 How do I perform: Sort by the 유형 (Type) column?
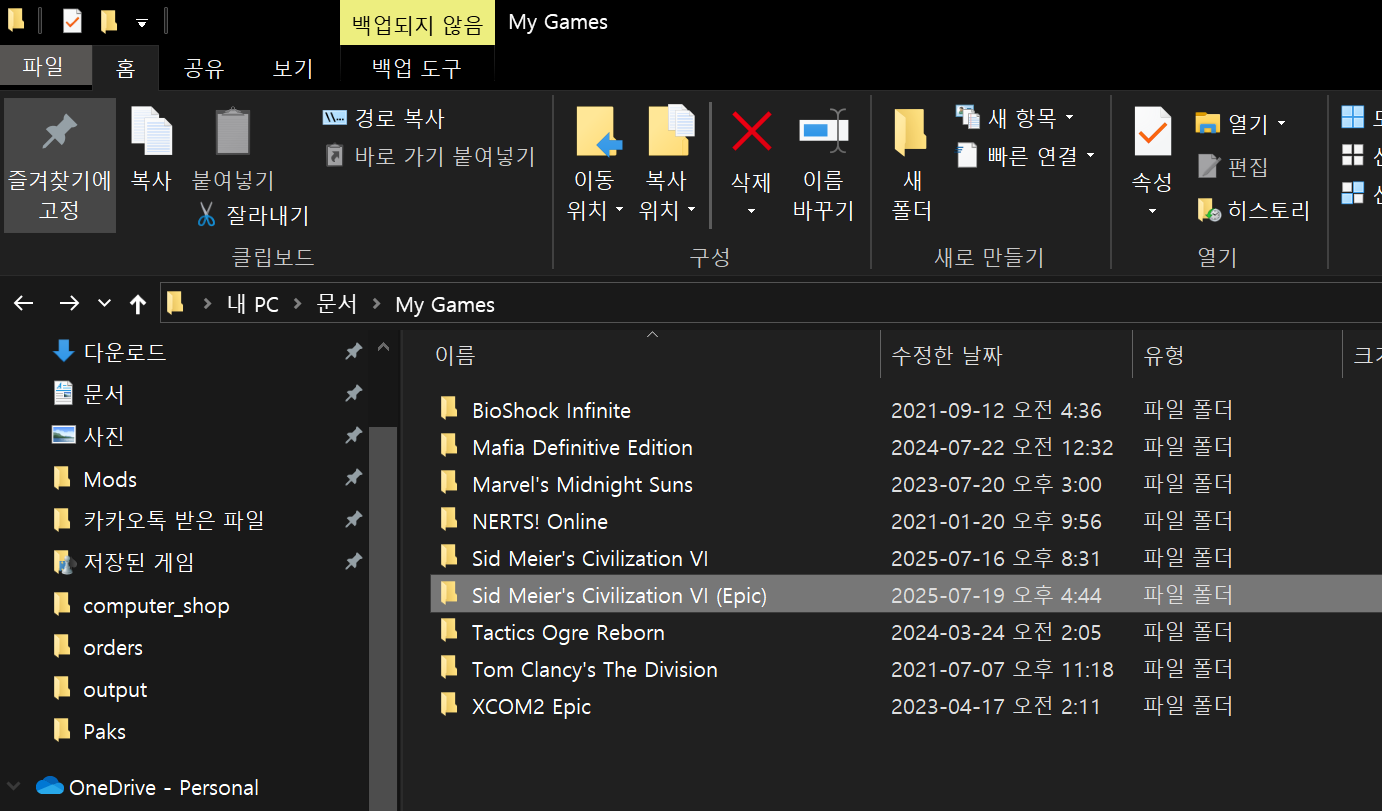coord(1237,355)
